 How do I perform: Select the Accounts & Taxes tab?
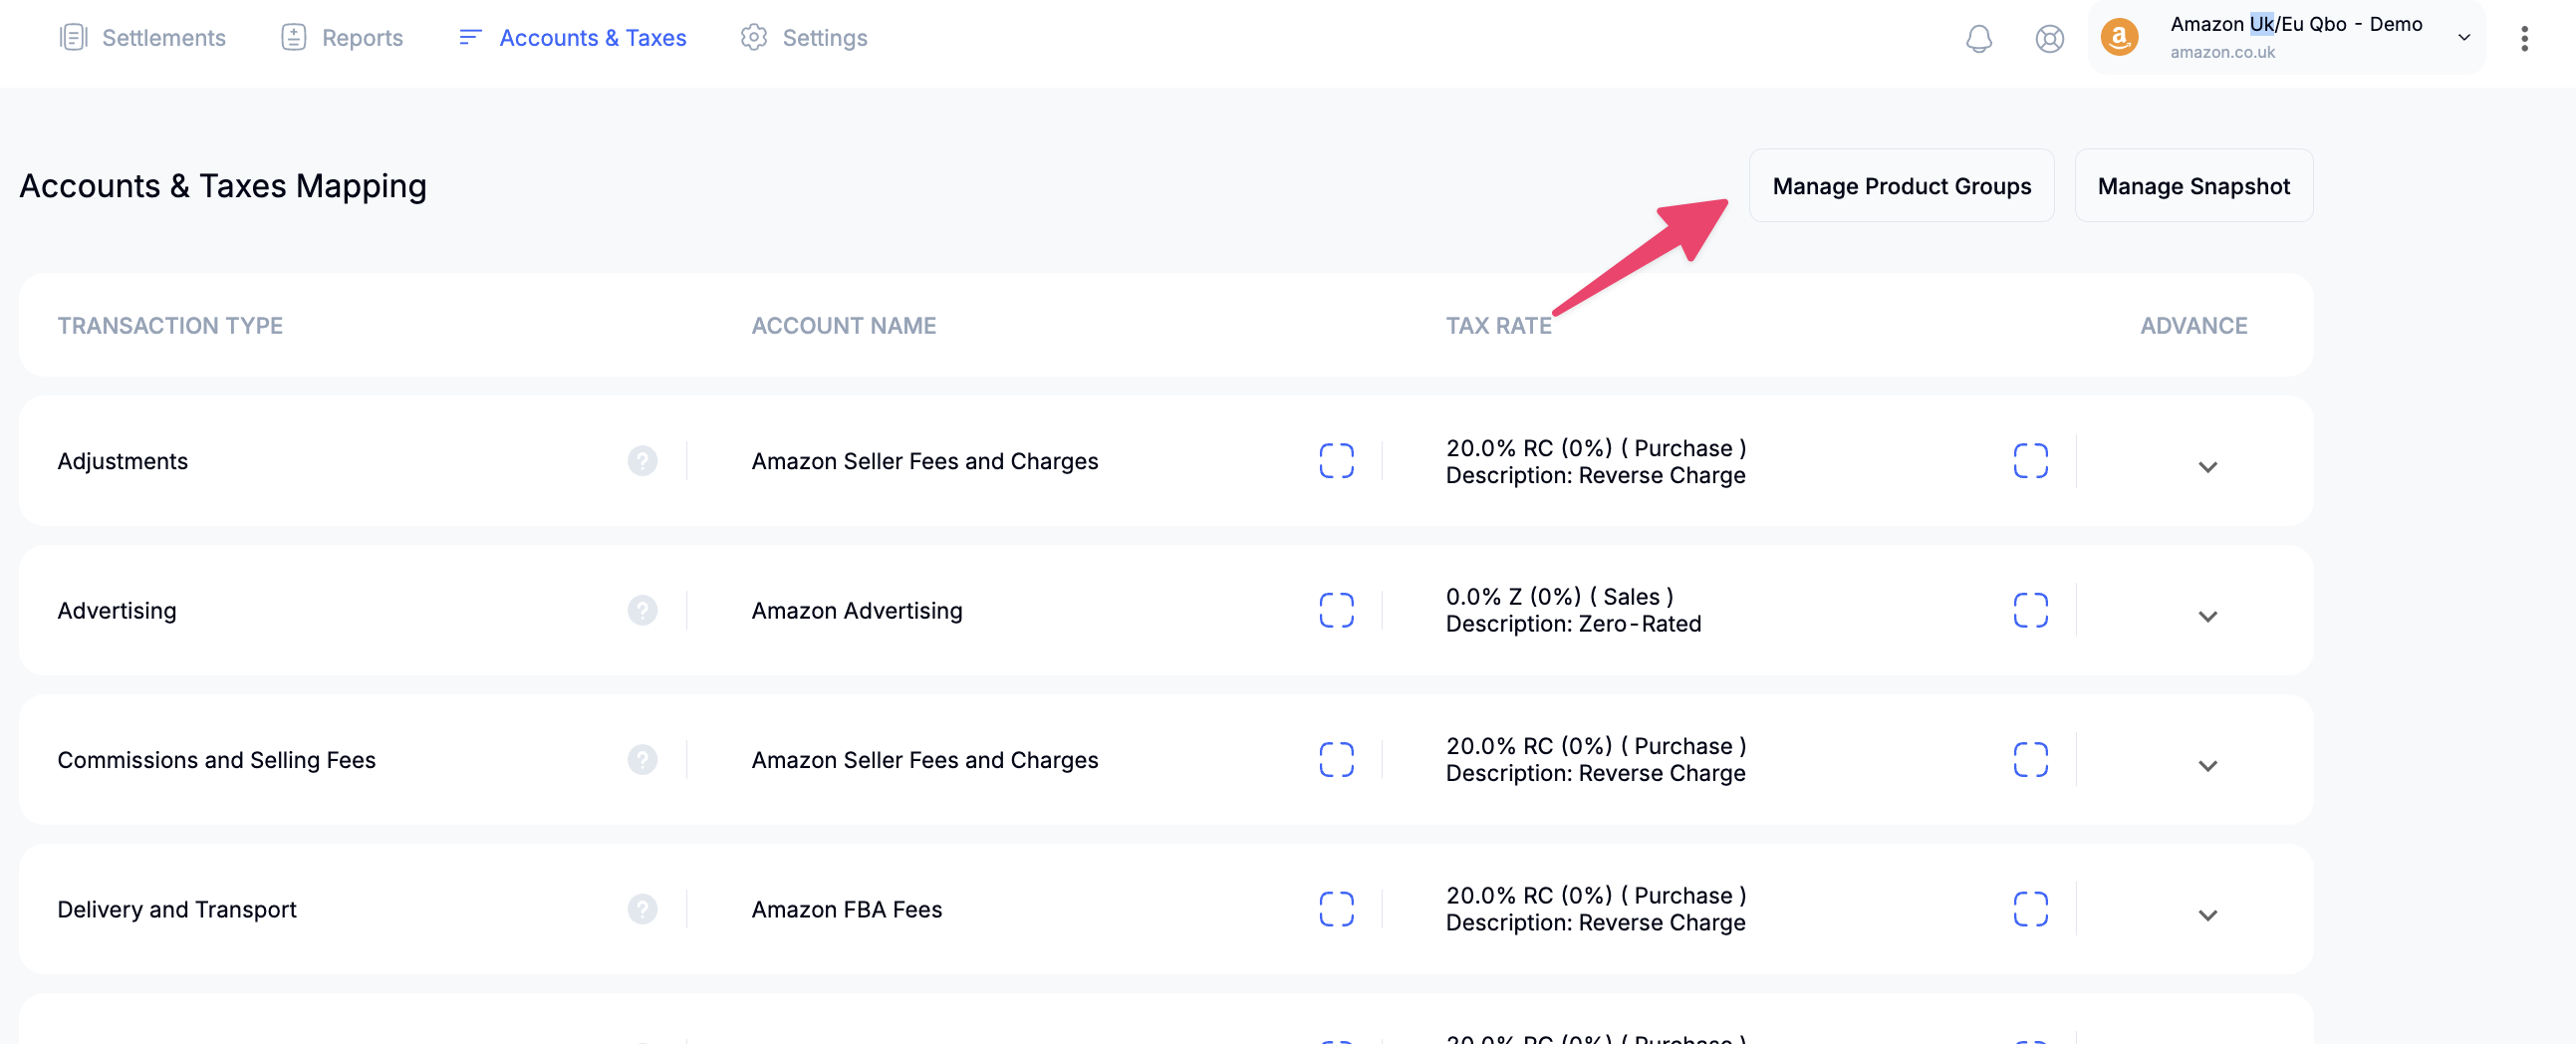(572, 38)
